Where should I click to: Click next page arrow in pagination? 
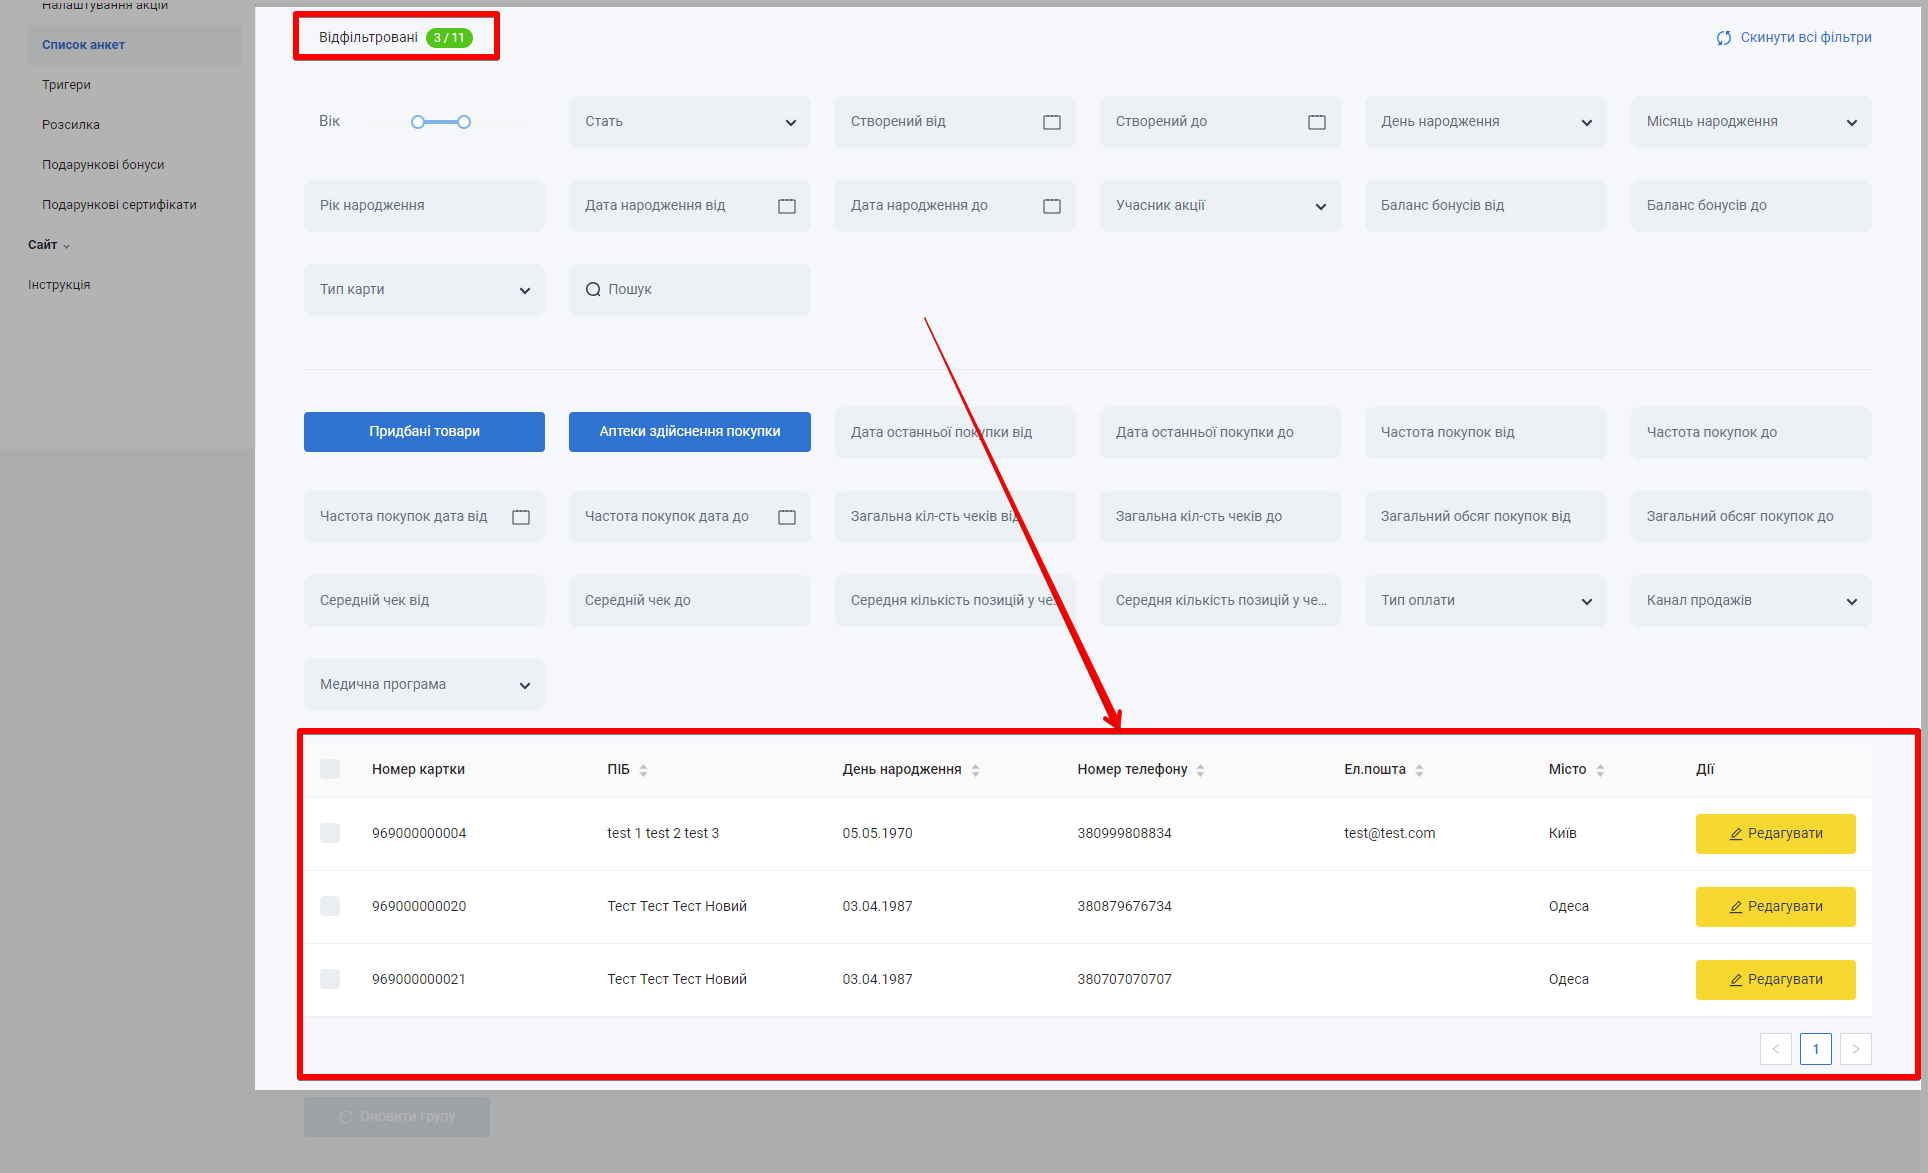click(x=1855, y=1049)
